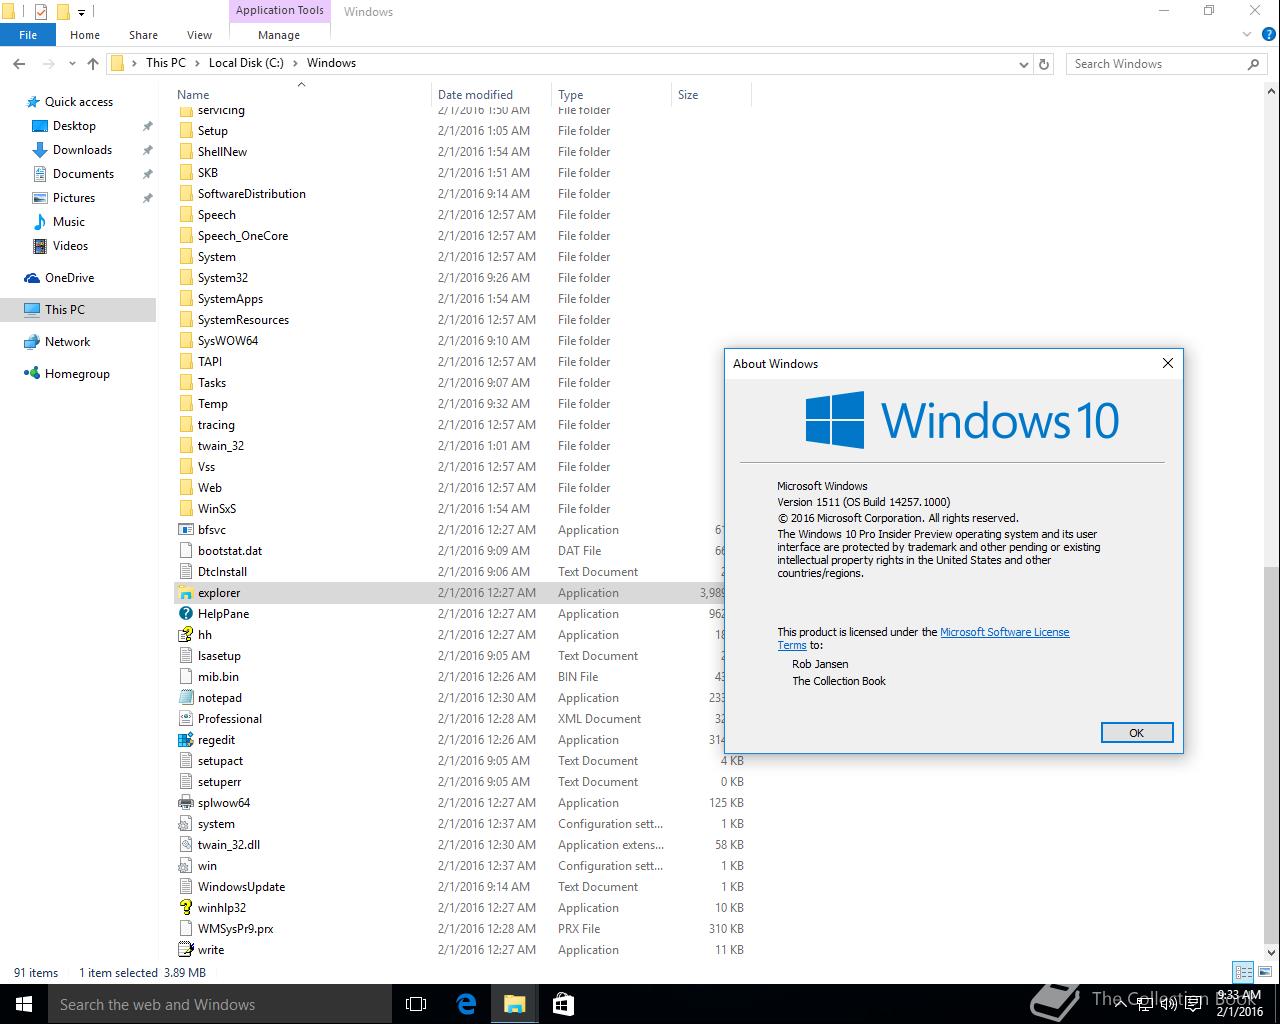Expand the ribbon with the chevron

coord(1247,35)
